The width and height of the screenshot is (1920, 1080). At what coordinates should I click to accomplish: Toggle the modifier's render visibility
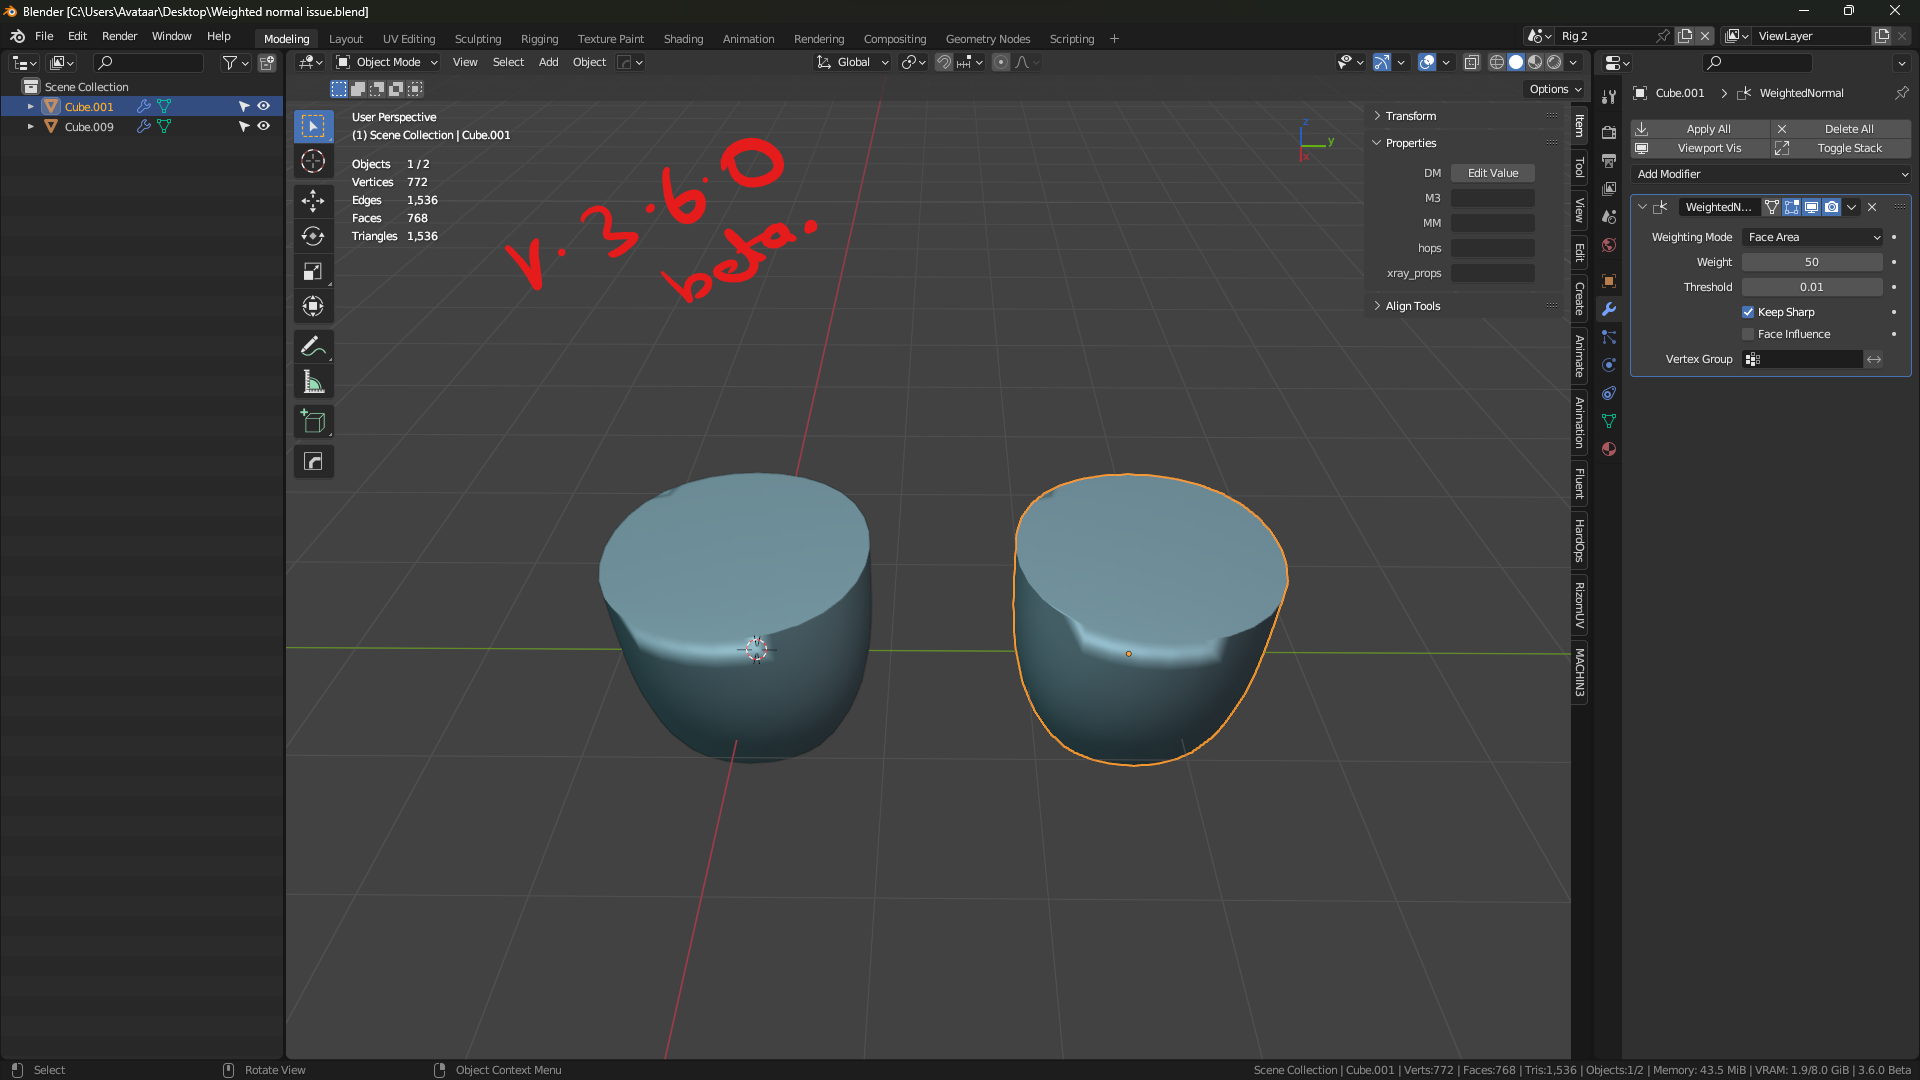1831,207
